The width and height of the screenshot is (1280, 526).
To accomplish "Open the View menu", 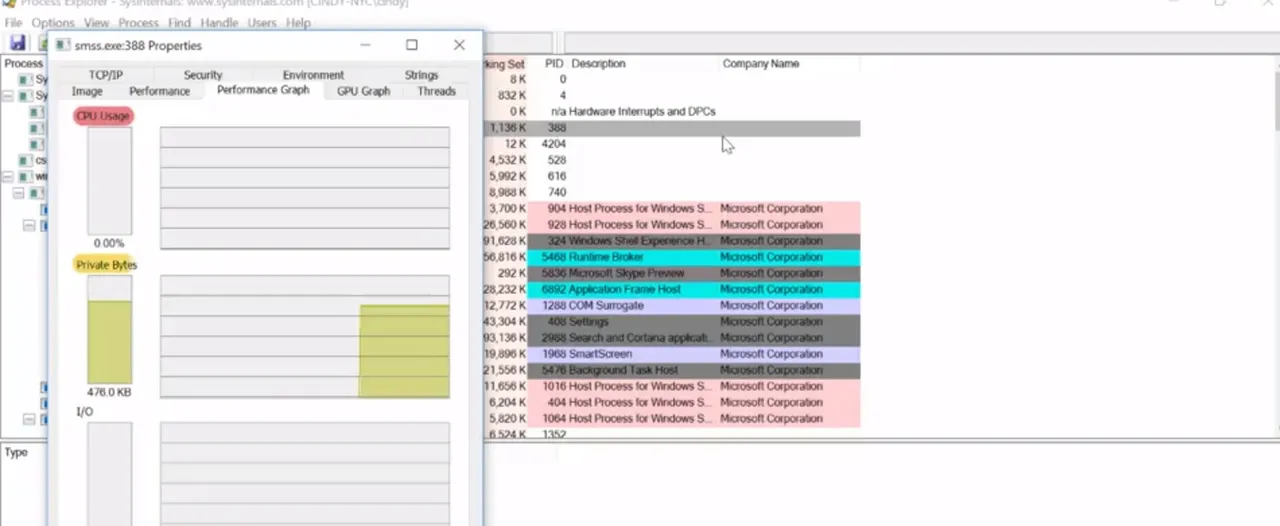I will pyautogui.click(x=97, y=22).
